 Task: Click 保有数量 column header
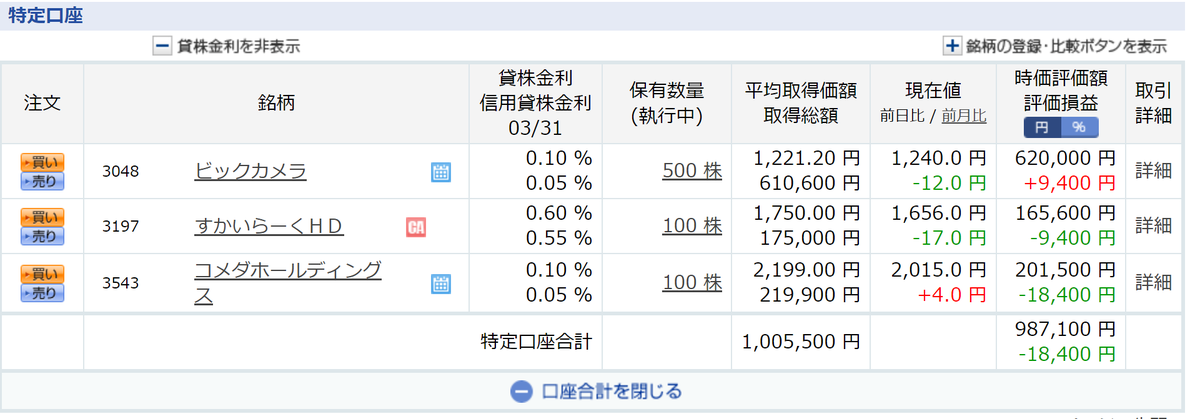[667, 103]
